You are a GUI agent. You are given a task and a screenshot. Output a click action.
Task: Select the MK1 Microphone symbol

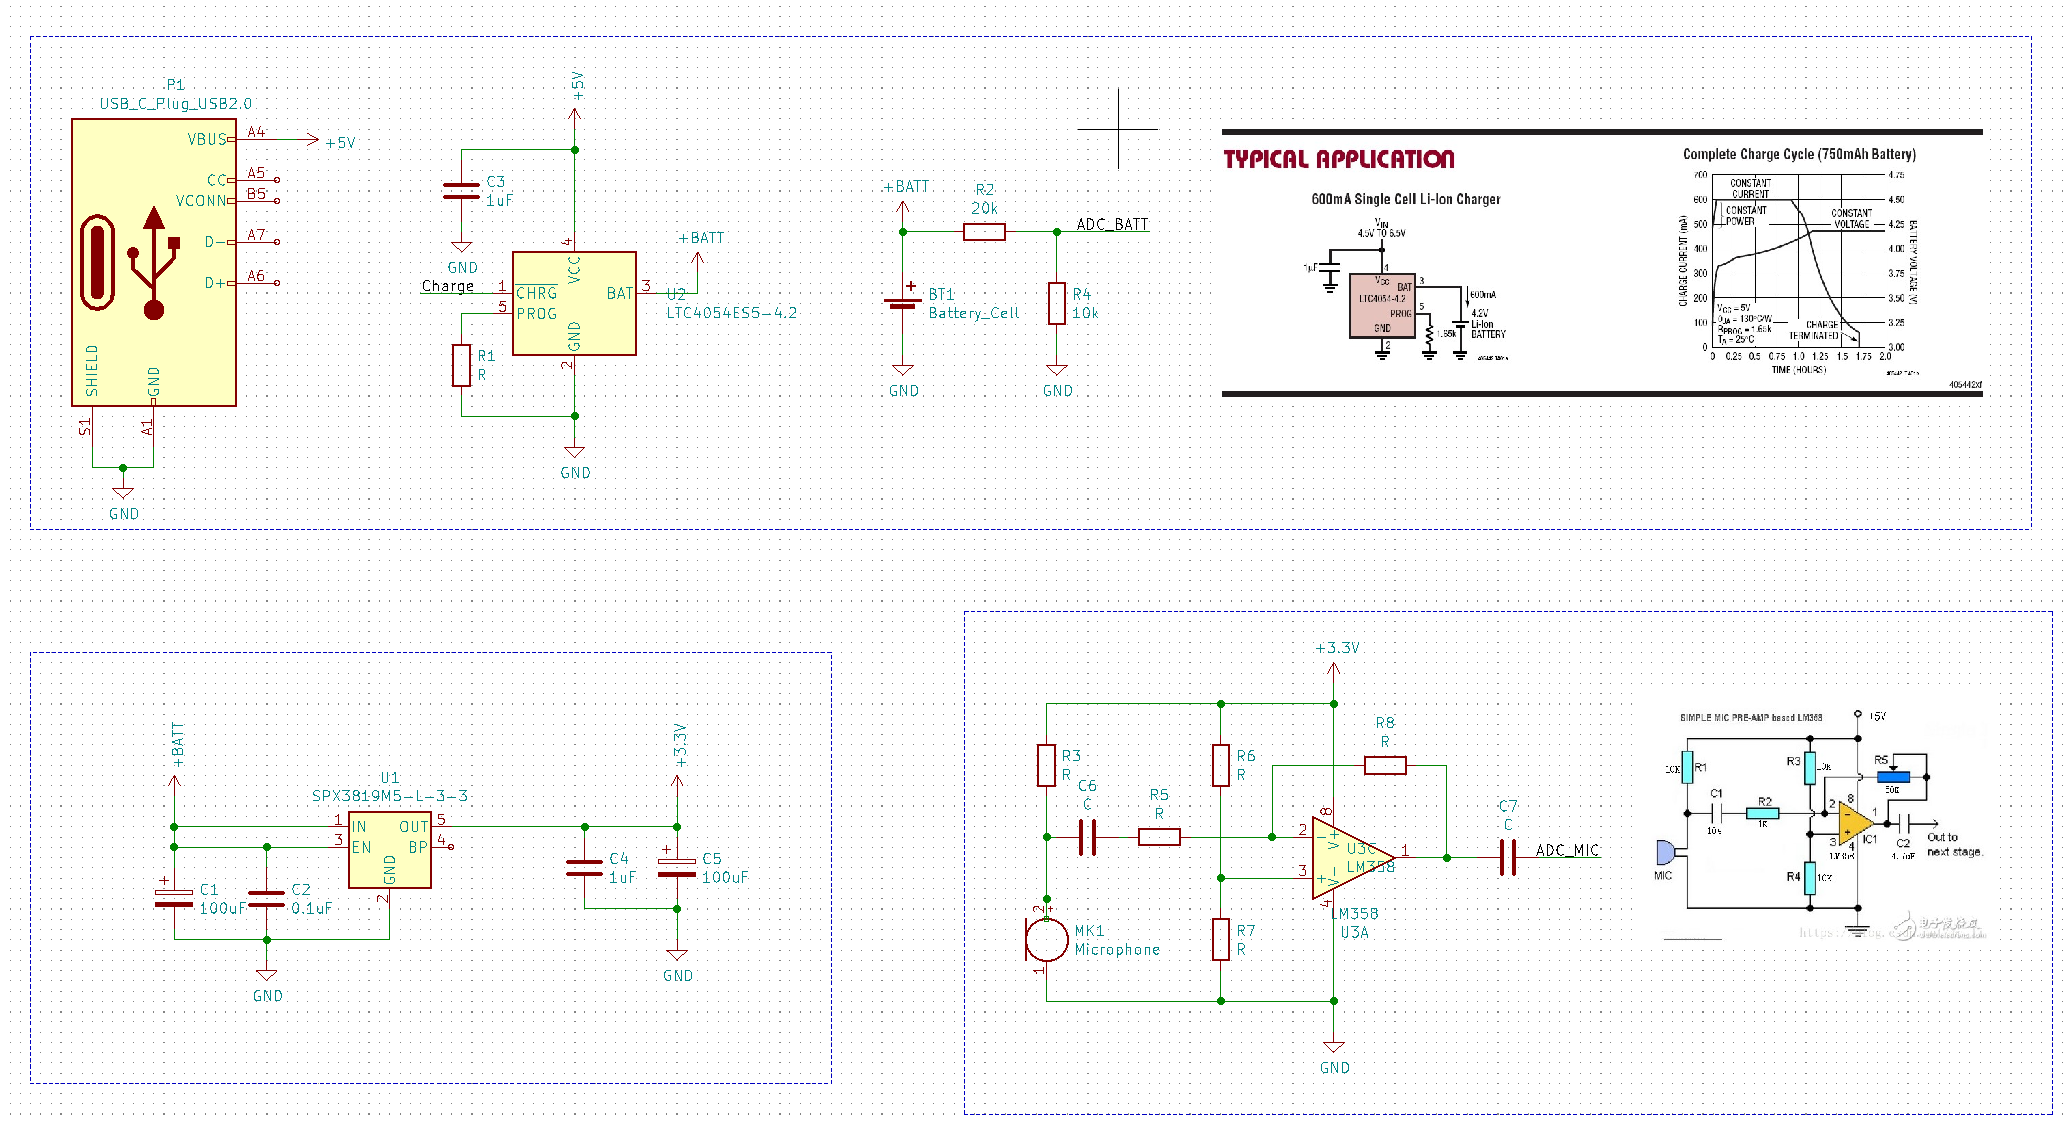[x=1047, y=938]
